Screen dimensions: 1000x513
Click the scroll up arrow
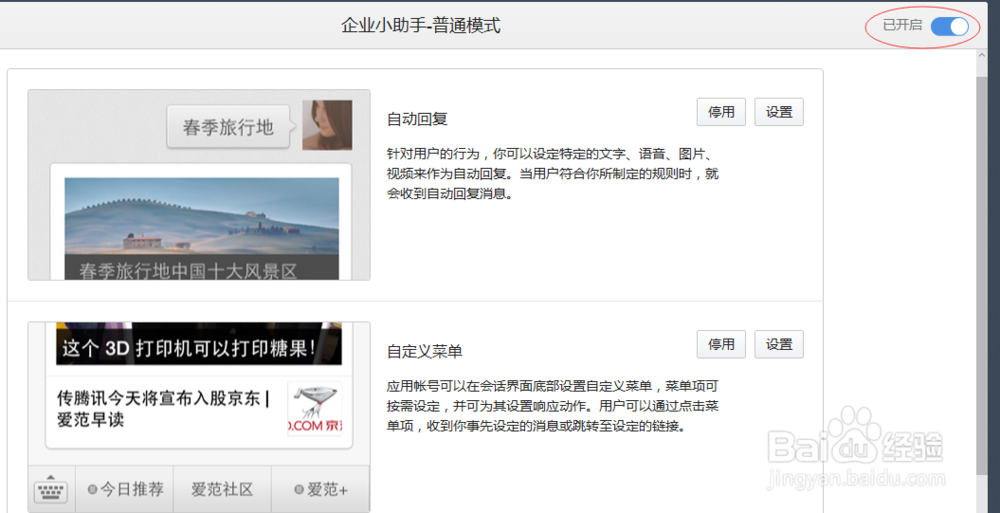982,56
